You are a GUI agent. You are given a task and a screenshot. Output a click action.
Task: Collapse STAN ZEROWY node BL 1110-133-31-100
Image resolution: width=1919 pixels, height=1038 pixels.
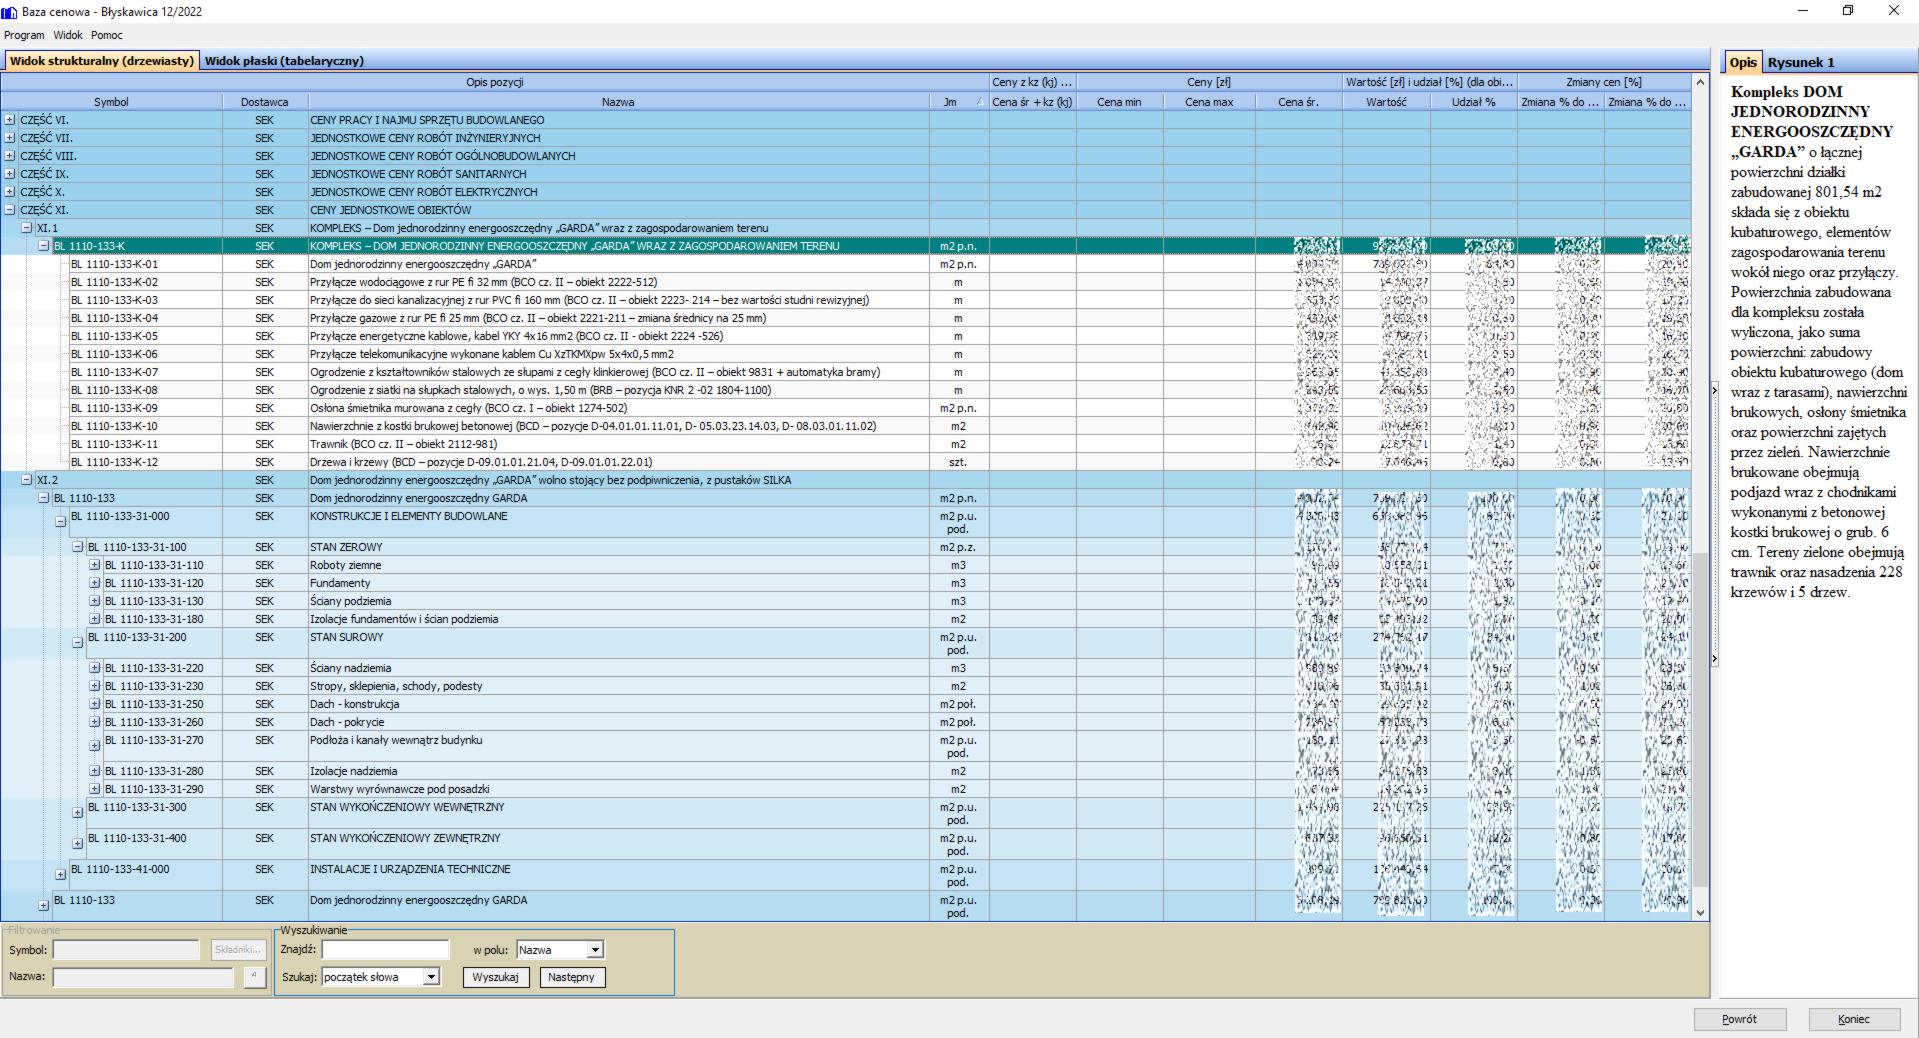[78, 547]
